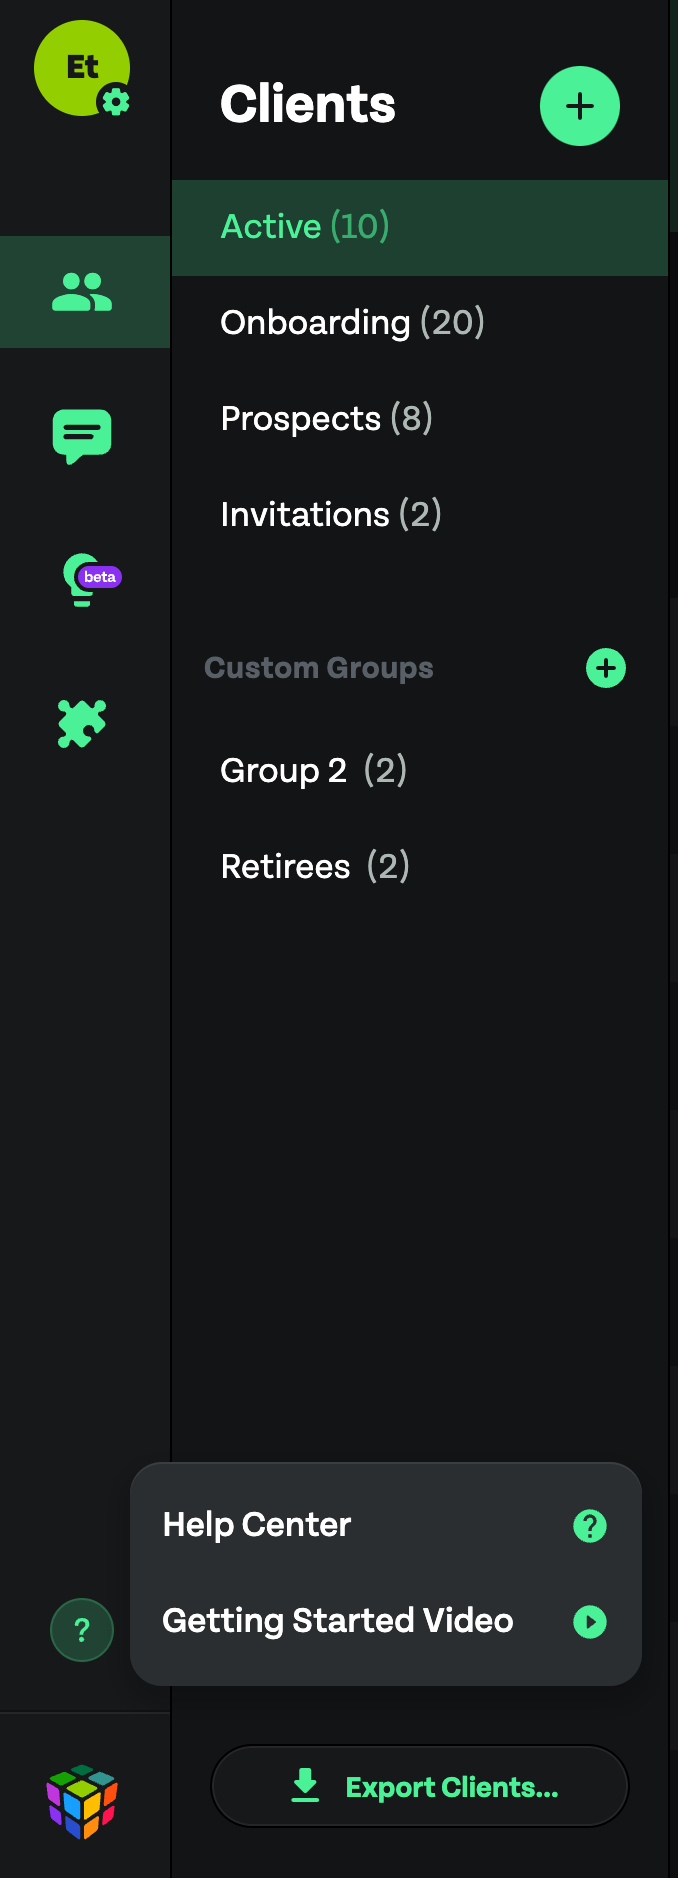Open the Invitations list

(331, 514)
